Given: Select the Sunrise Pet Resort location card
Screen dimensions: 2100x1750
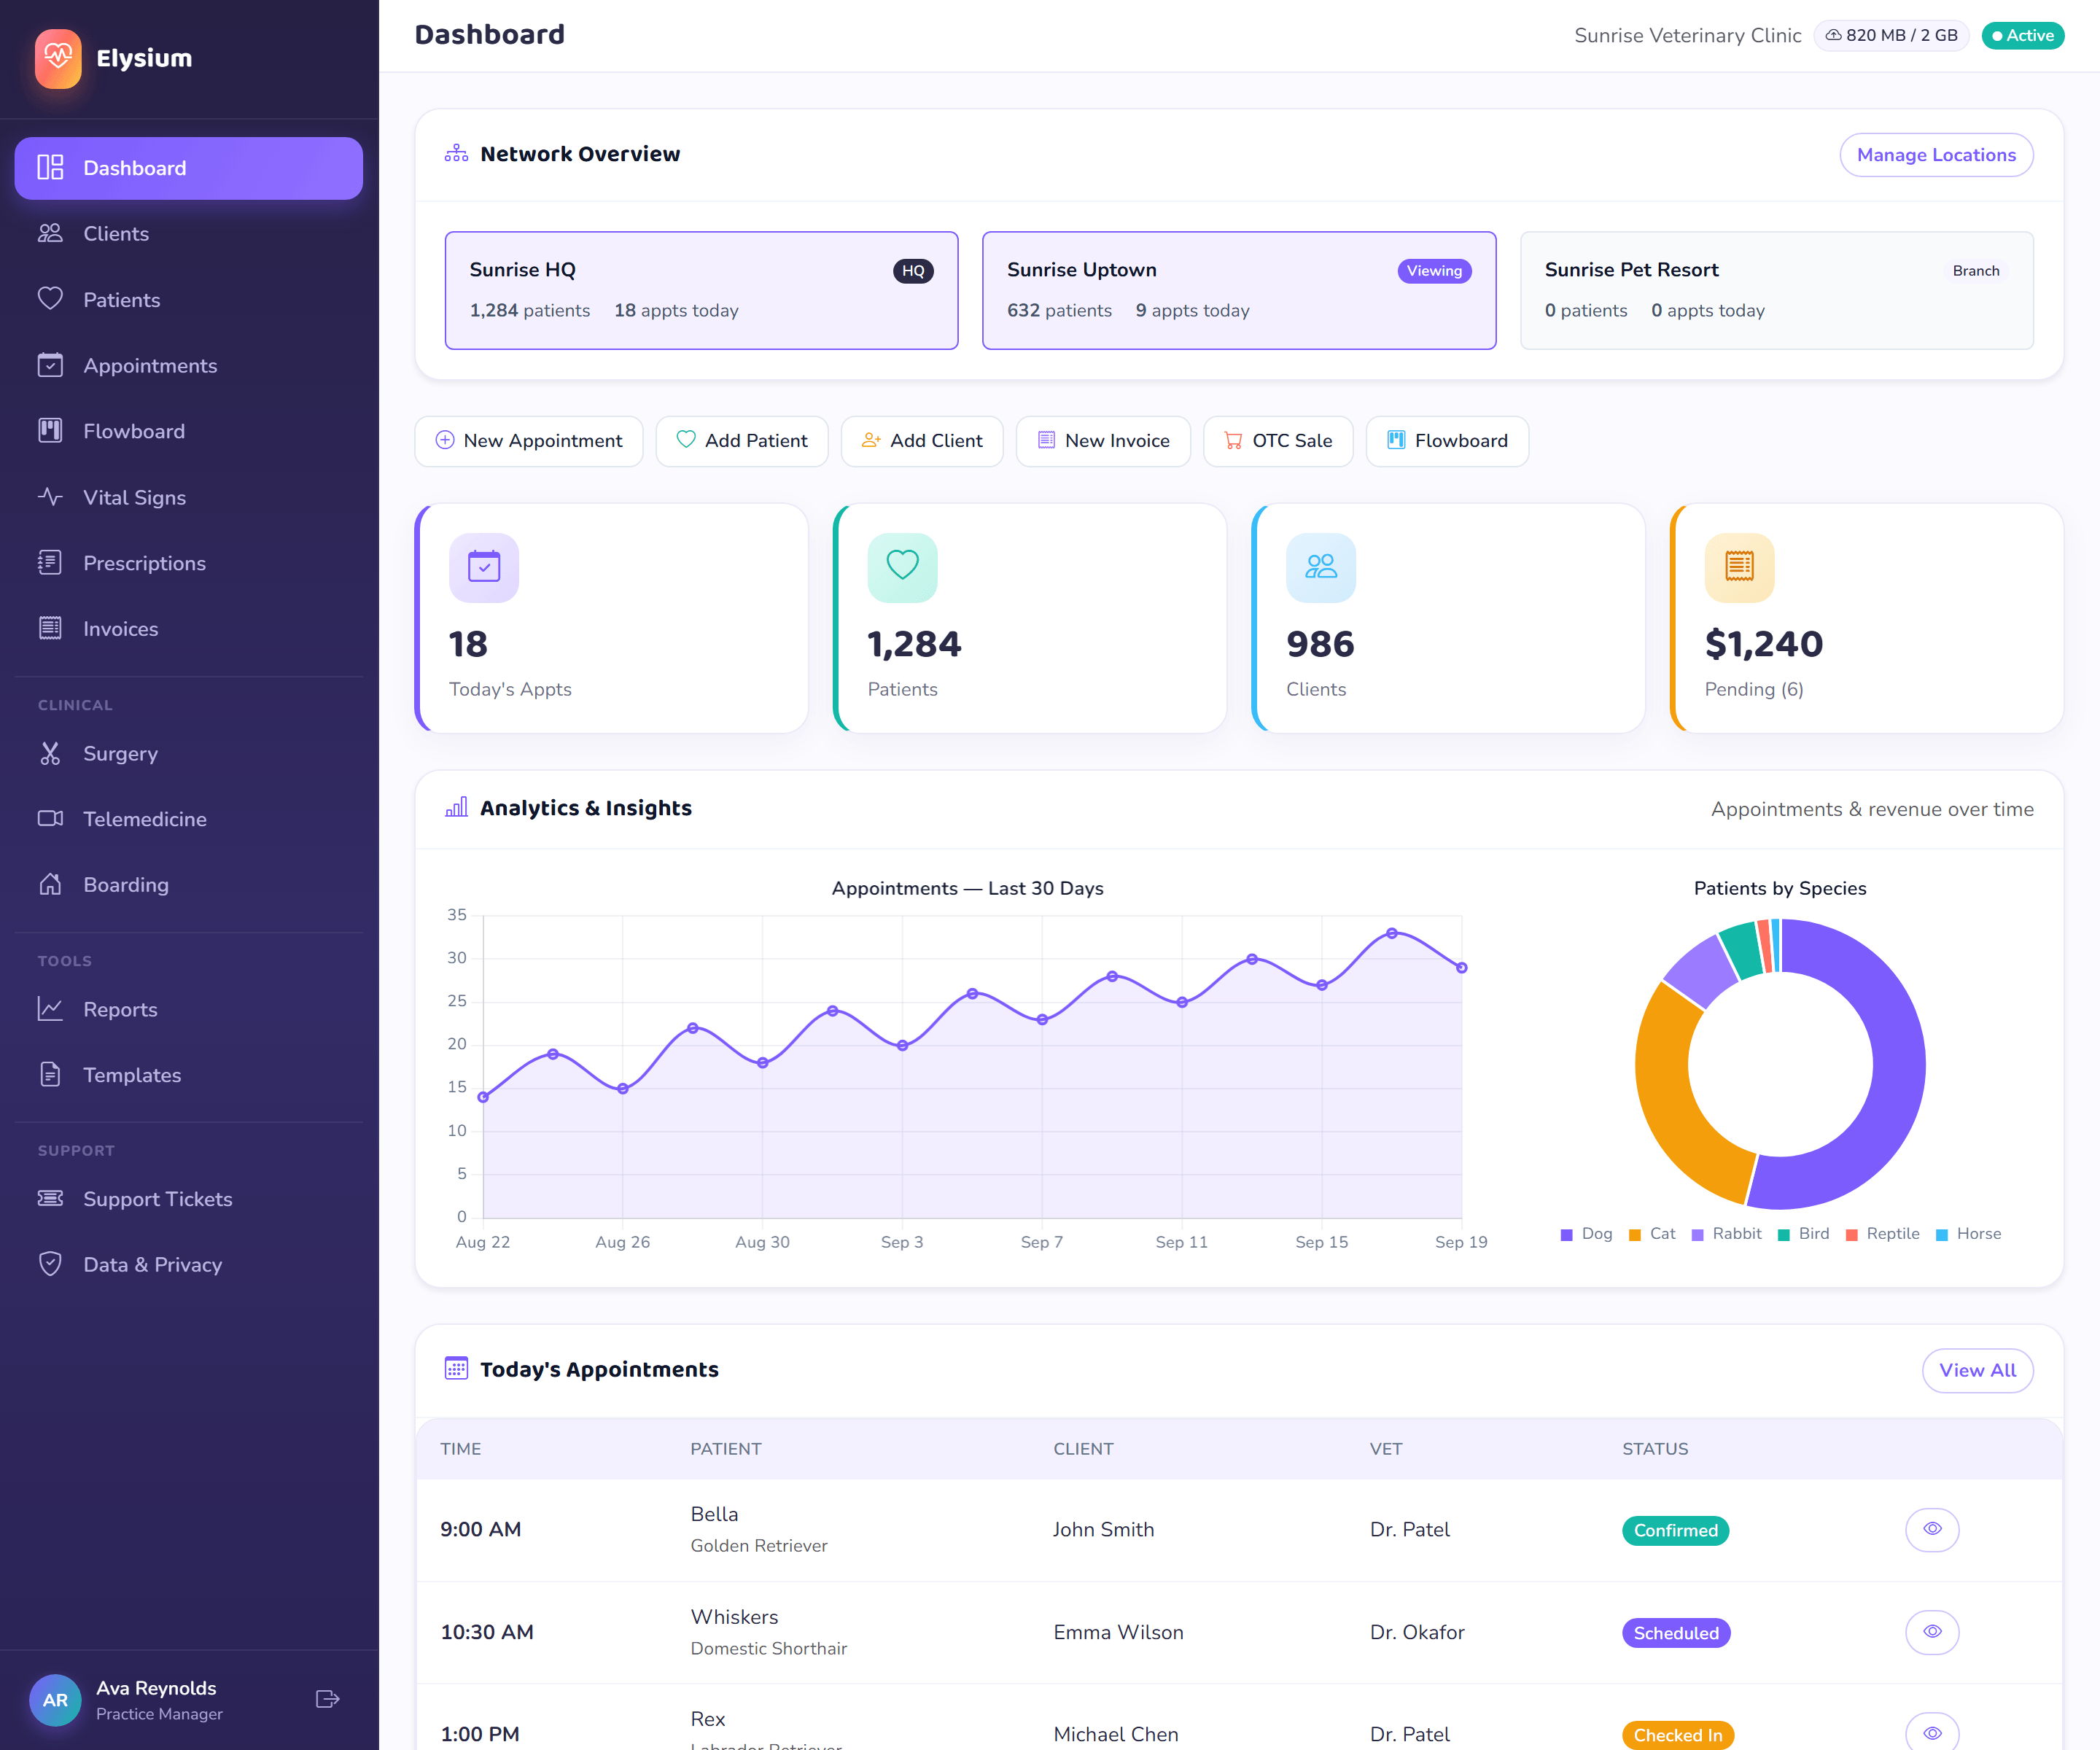Looking at the screenshot, I should 1776,290.
